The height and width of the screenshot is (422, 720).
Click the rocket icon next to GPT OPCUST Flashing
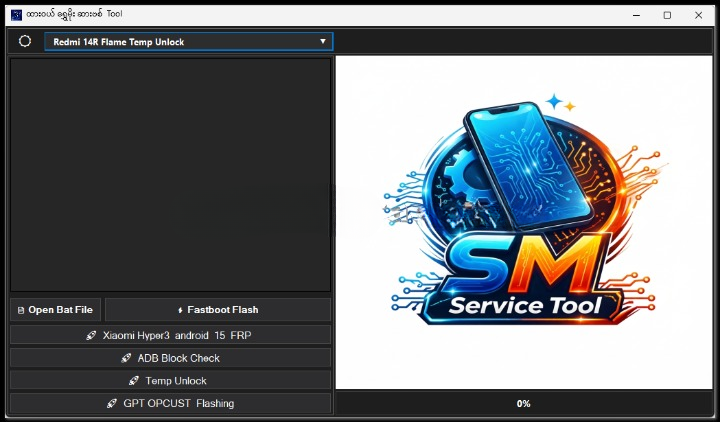pyautogui.click(x=112, y=404)
